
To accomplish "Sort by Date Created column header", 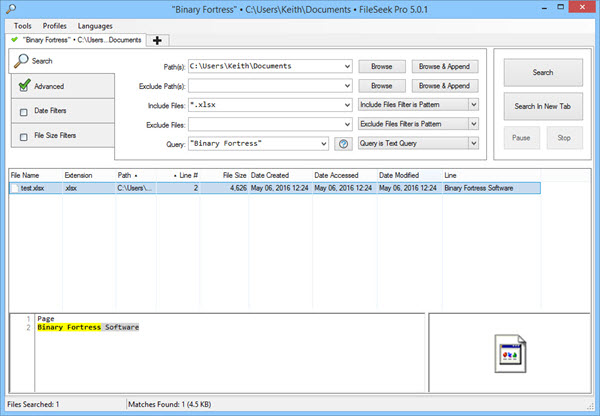I will click(x=280, y=175).
